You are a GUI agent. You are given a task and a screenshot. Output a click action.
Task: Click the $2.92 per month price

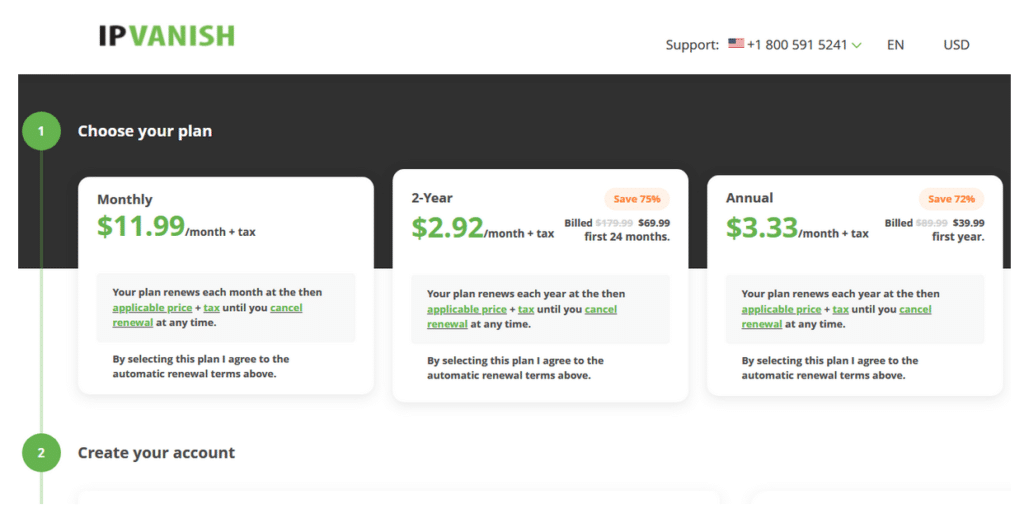coord(447,227)
